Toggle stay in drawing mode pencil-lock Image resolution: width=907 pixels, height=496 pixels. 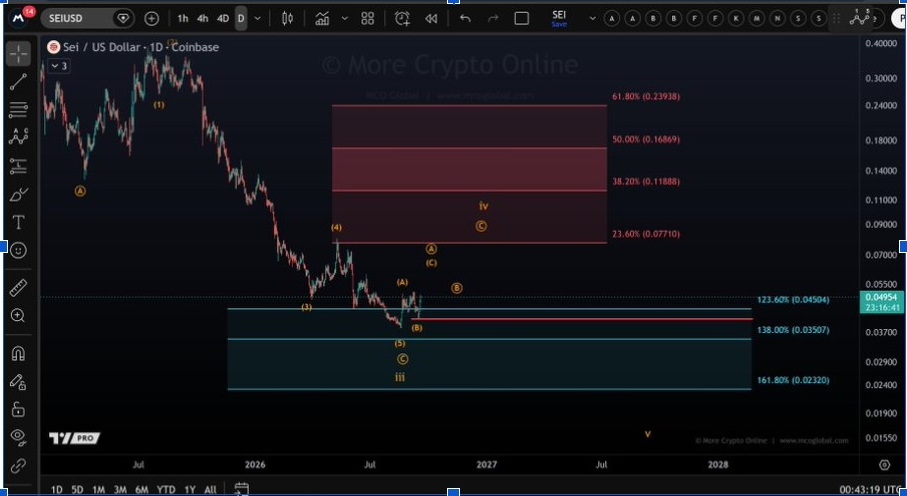(18, 381)
